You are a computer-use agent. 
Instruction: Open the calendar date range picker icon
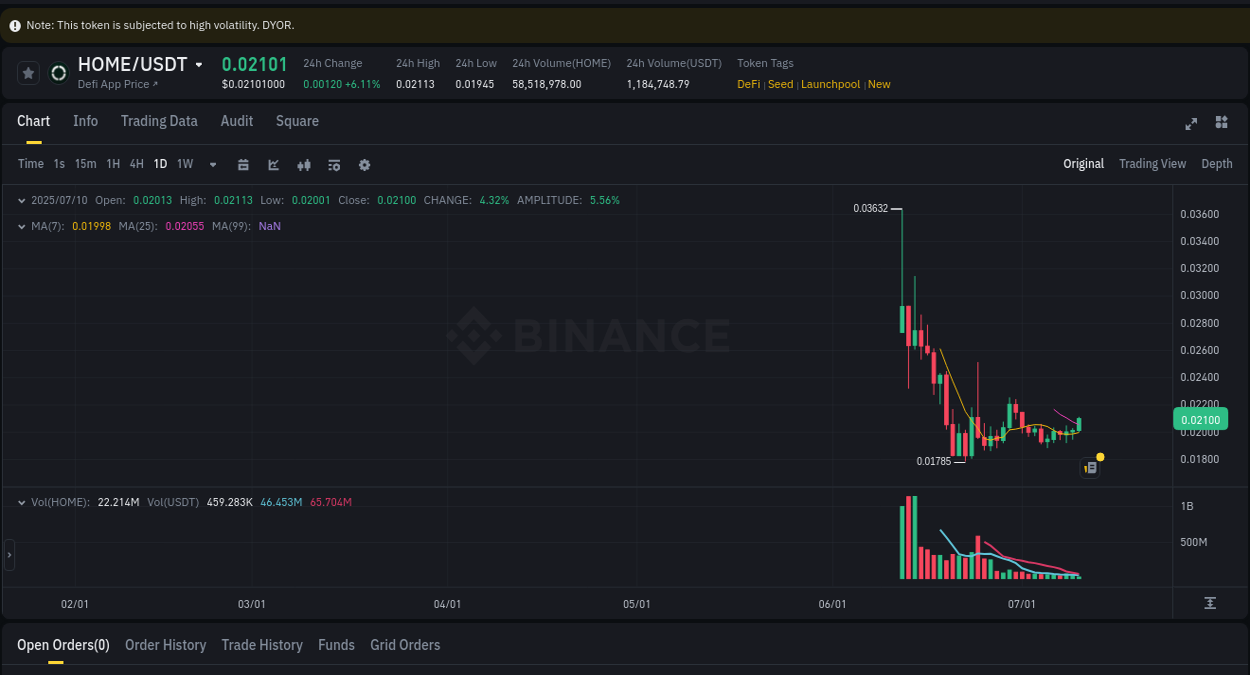click(x=243, y=164)
